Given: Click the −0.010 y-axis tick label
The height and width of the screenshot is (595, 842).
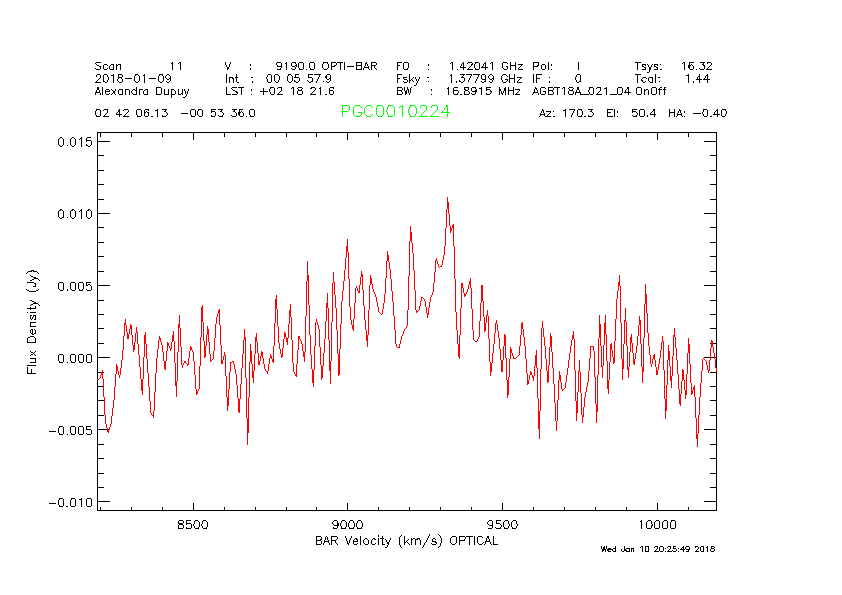Looking at the screenshot, I should 69,502.
